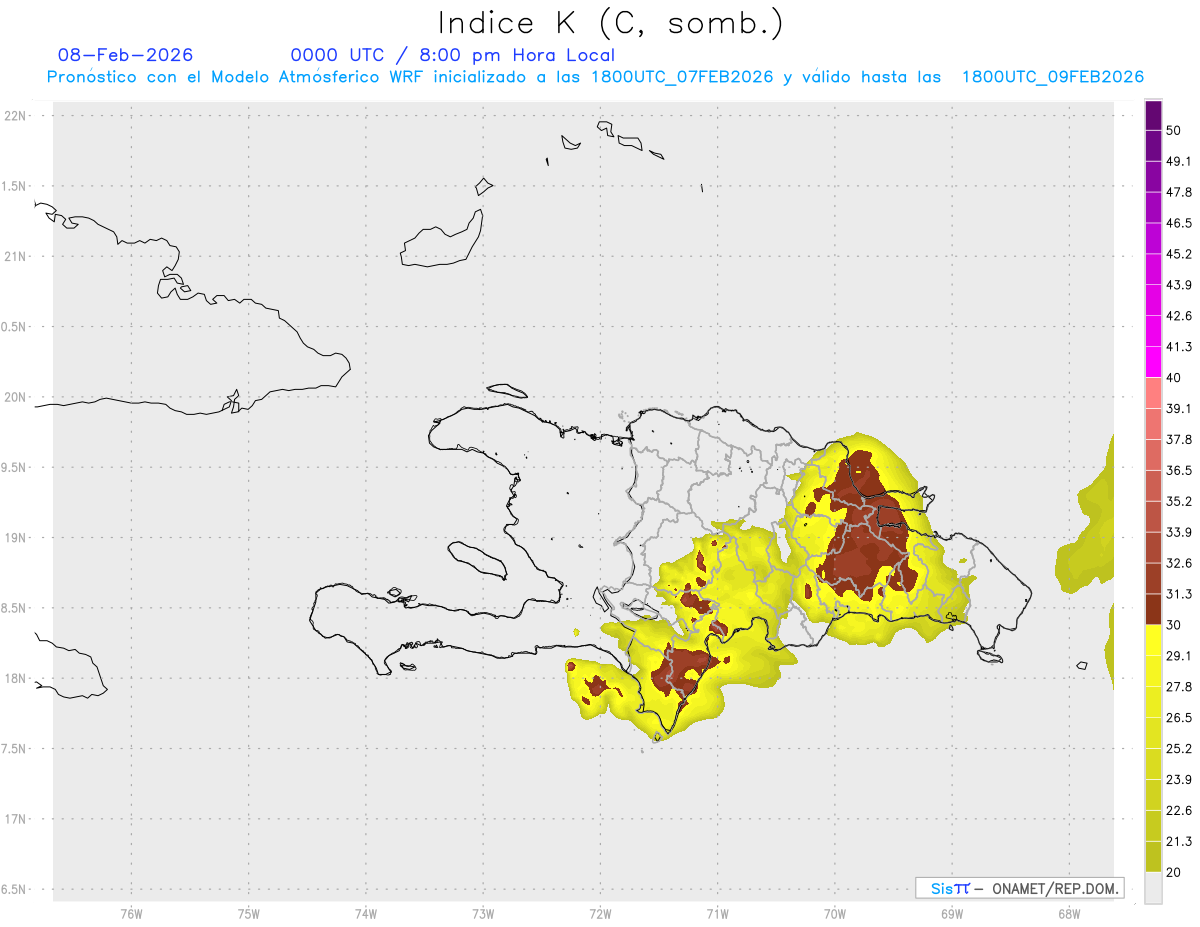Click the dark brown colorbar segment between 30 and 31.3
The width and height of the screenshot is (1200, 927).
(x=1153, y=609)
